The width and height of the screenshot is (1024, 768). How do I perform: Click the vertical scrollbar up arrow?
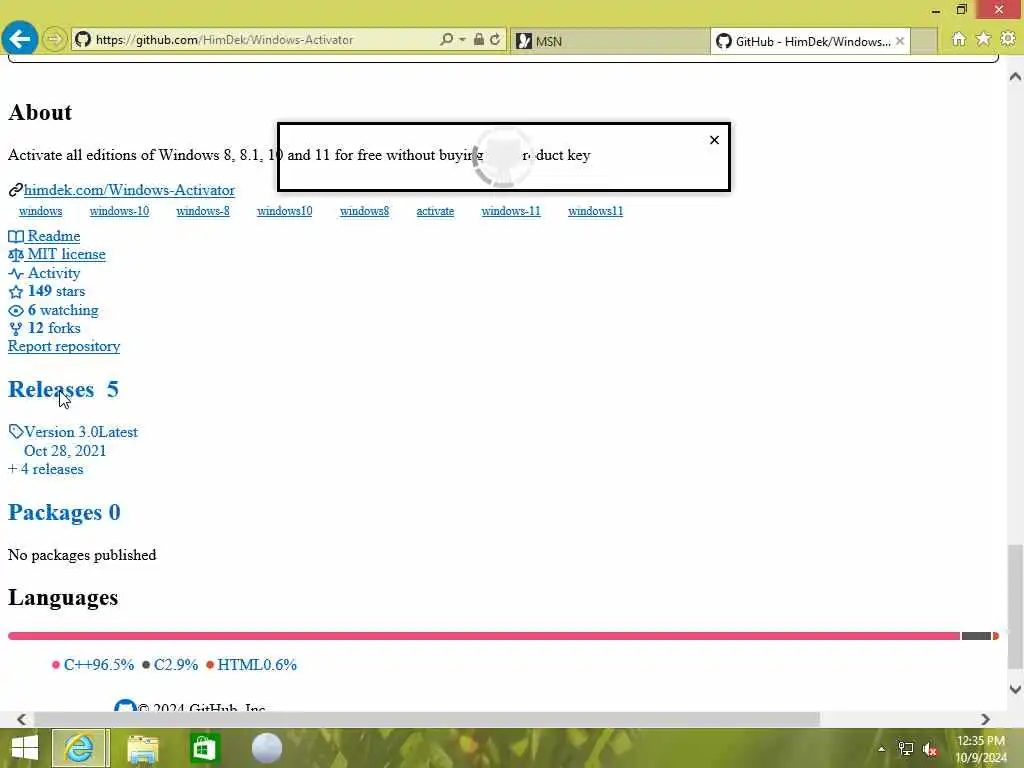(1016, 76)
